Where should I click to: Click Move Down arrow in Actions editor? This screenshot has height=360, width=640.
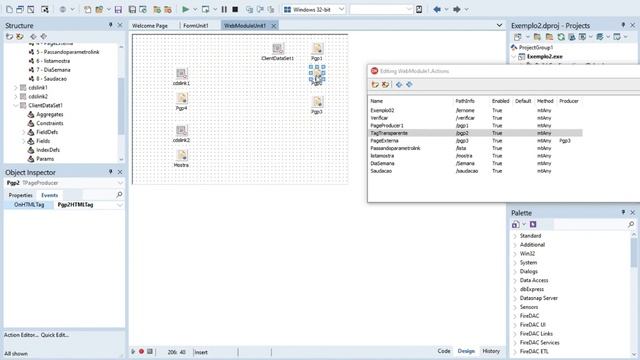point(409,84)
